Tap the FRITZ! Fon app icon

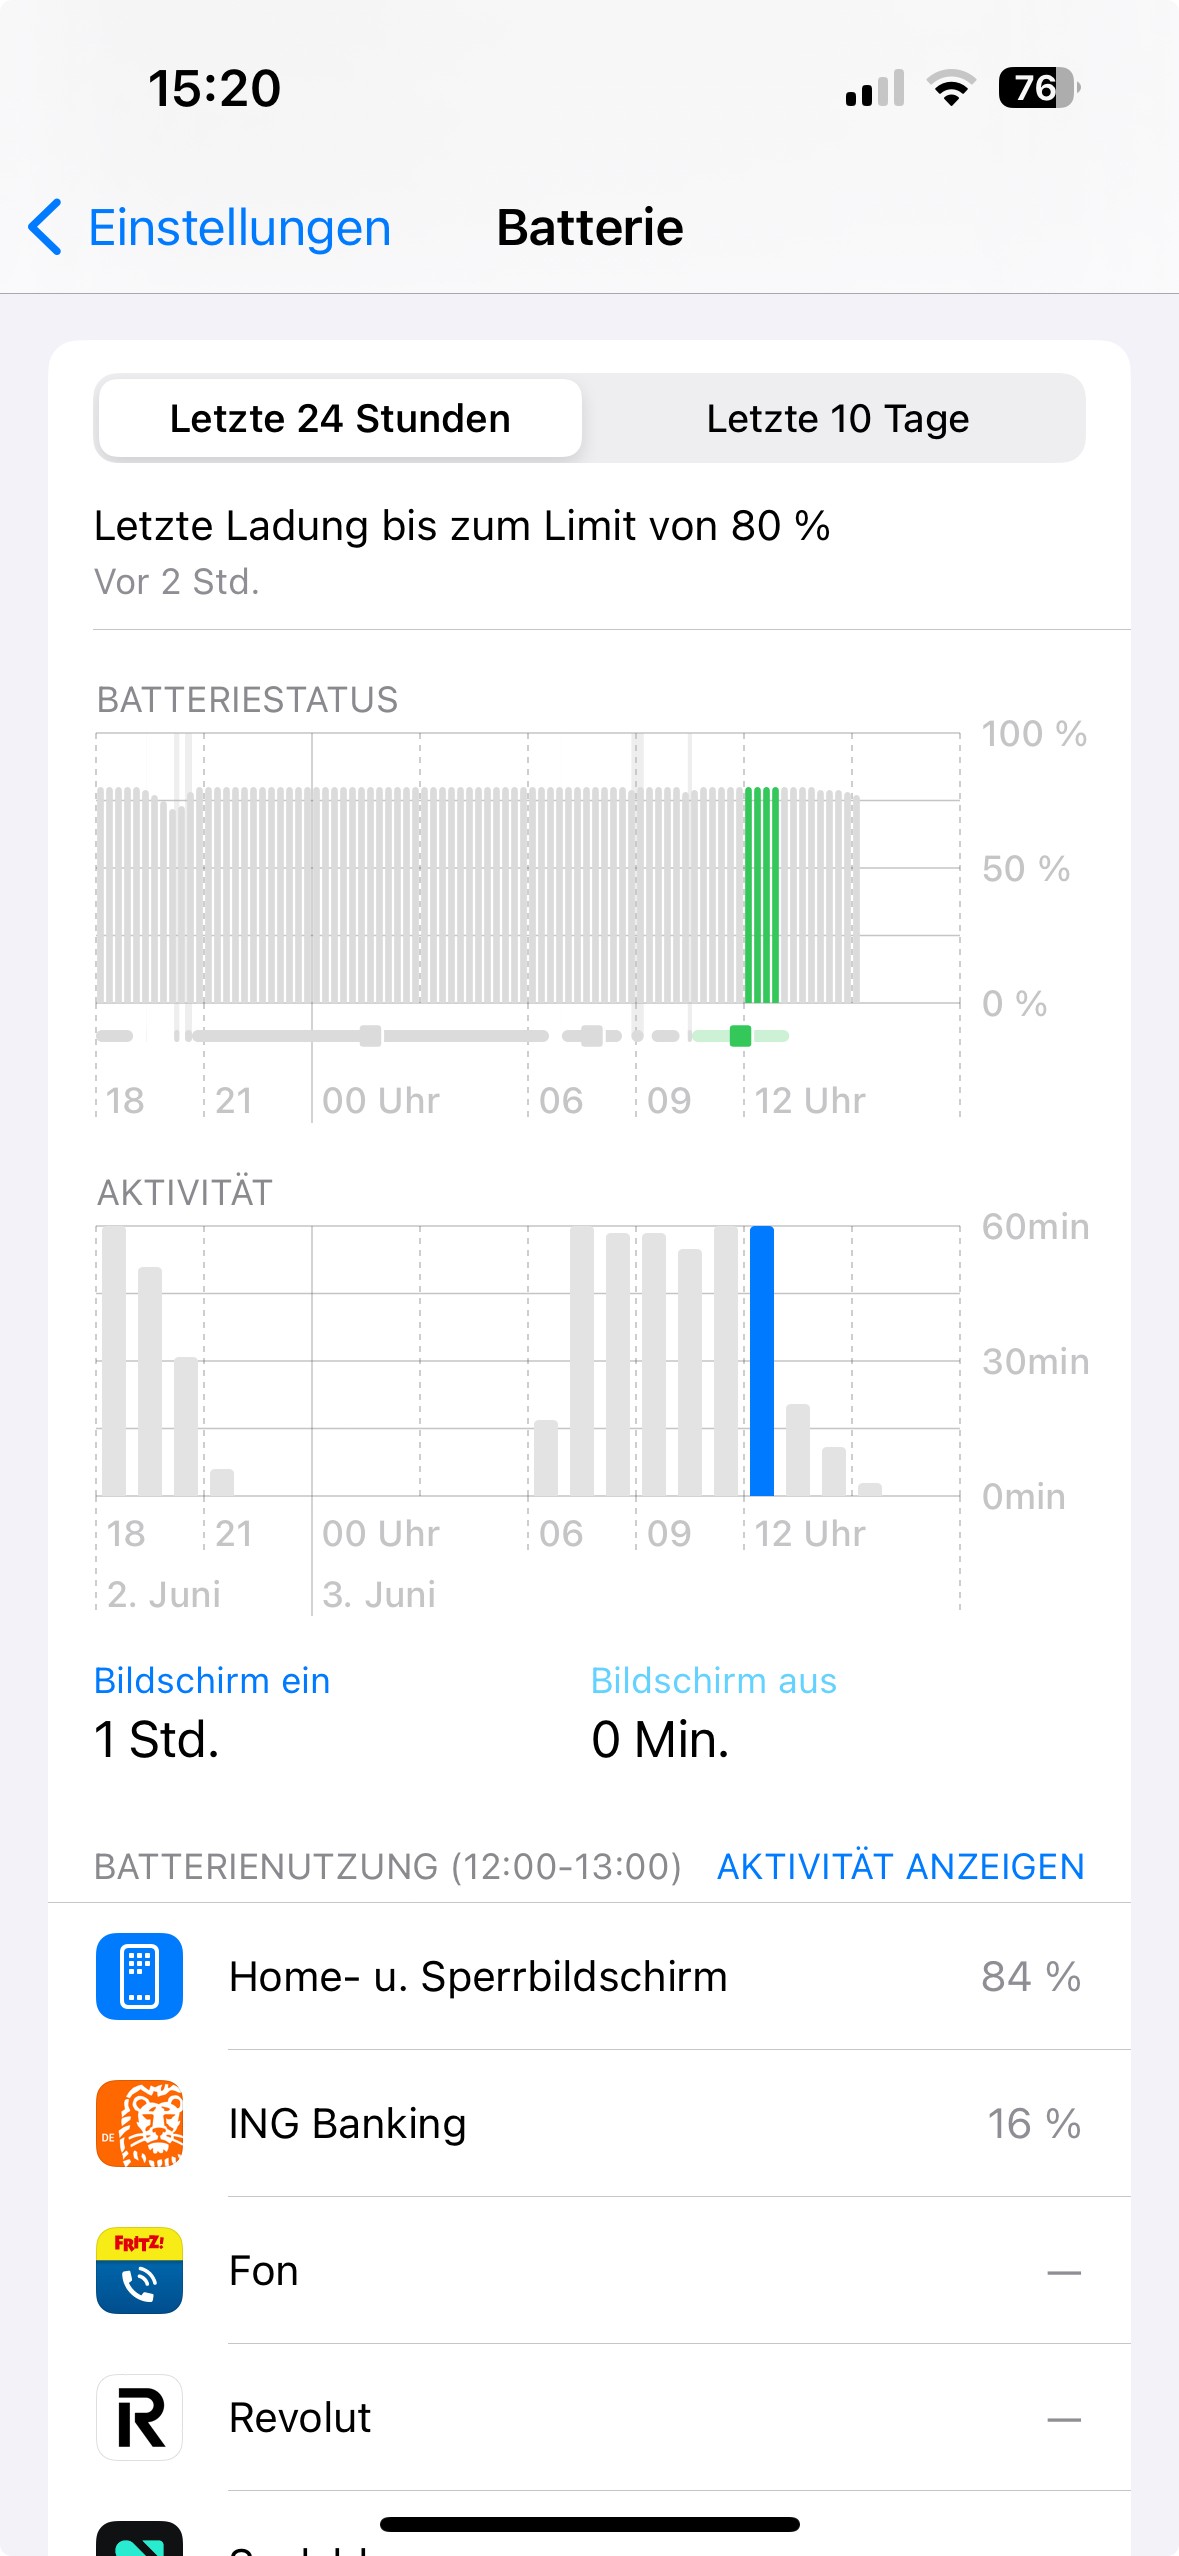pos(139,2270)
